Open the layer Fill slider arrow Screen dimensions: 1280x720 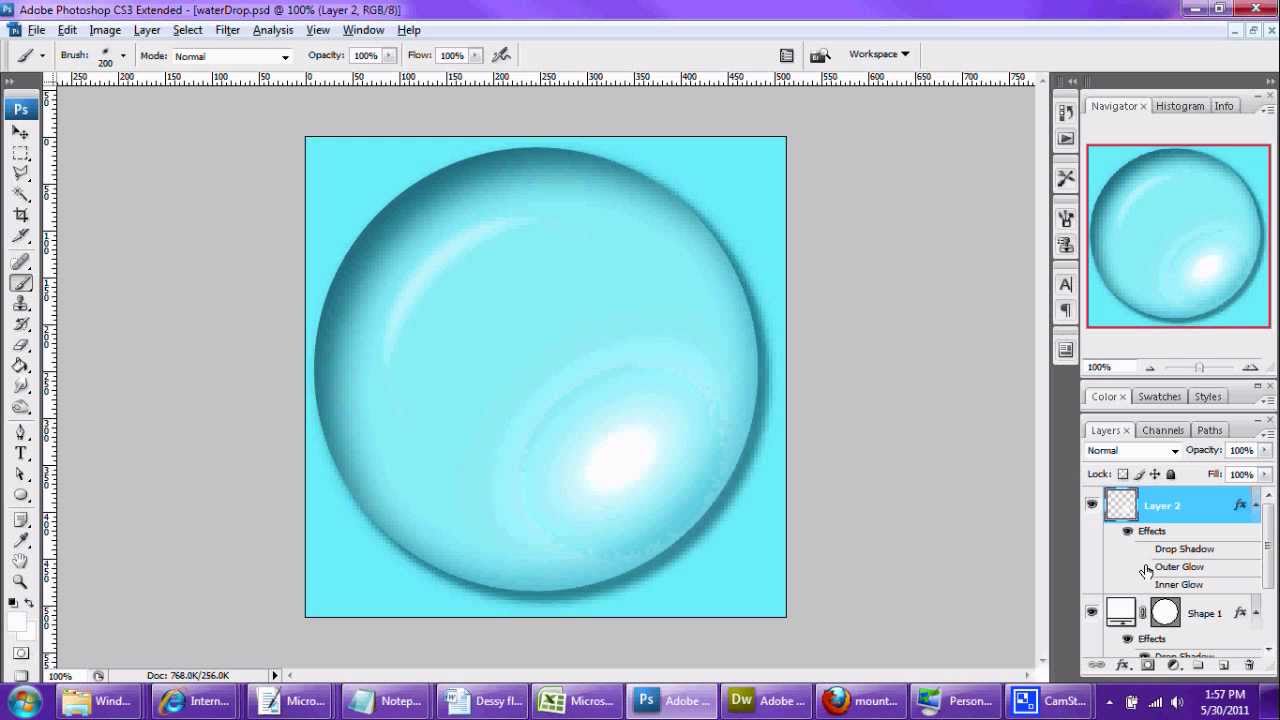[x=1265, y=474]
